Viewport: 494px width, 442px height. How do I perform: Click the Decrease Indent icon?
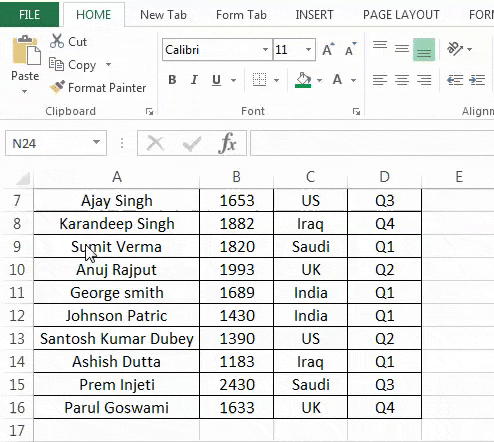(455, 80)
